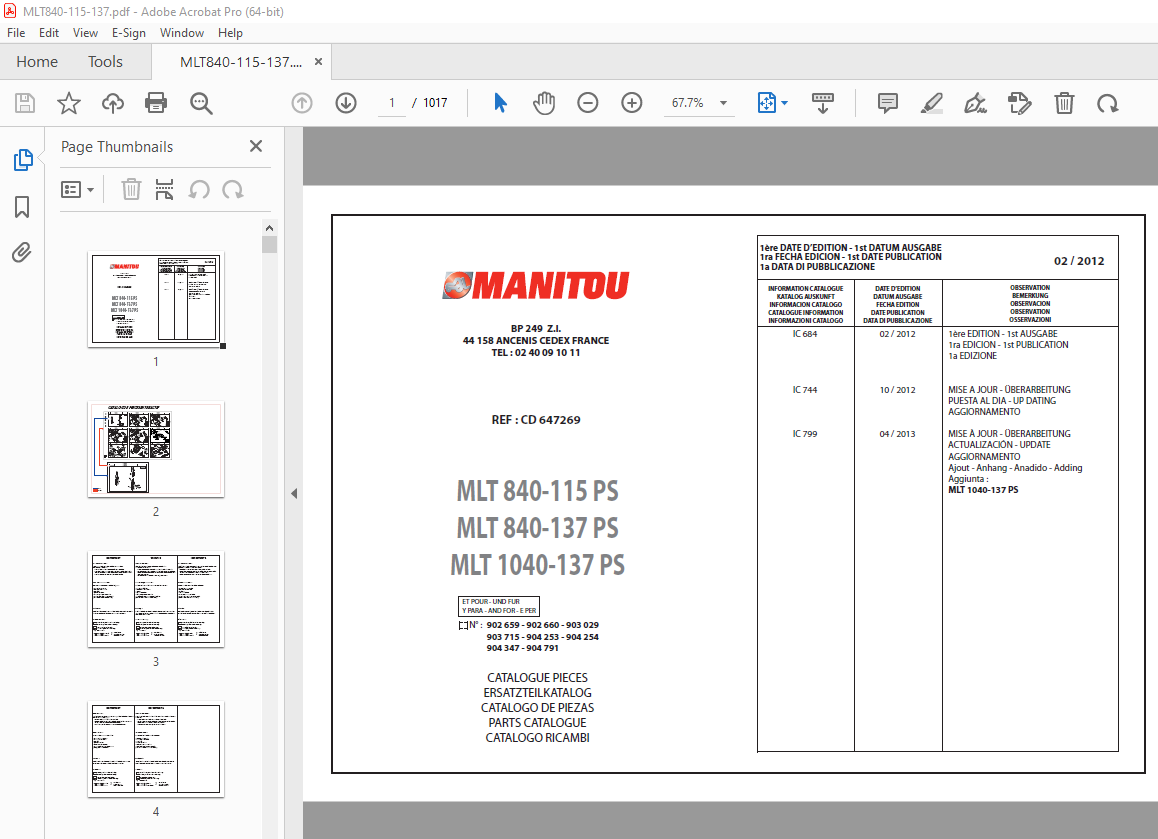Rotate the page clockwise from main toolbar
Viewport: 1158px width, 839px height.
coord(1108,103)
